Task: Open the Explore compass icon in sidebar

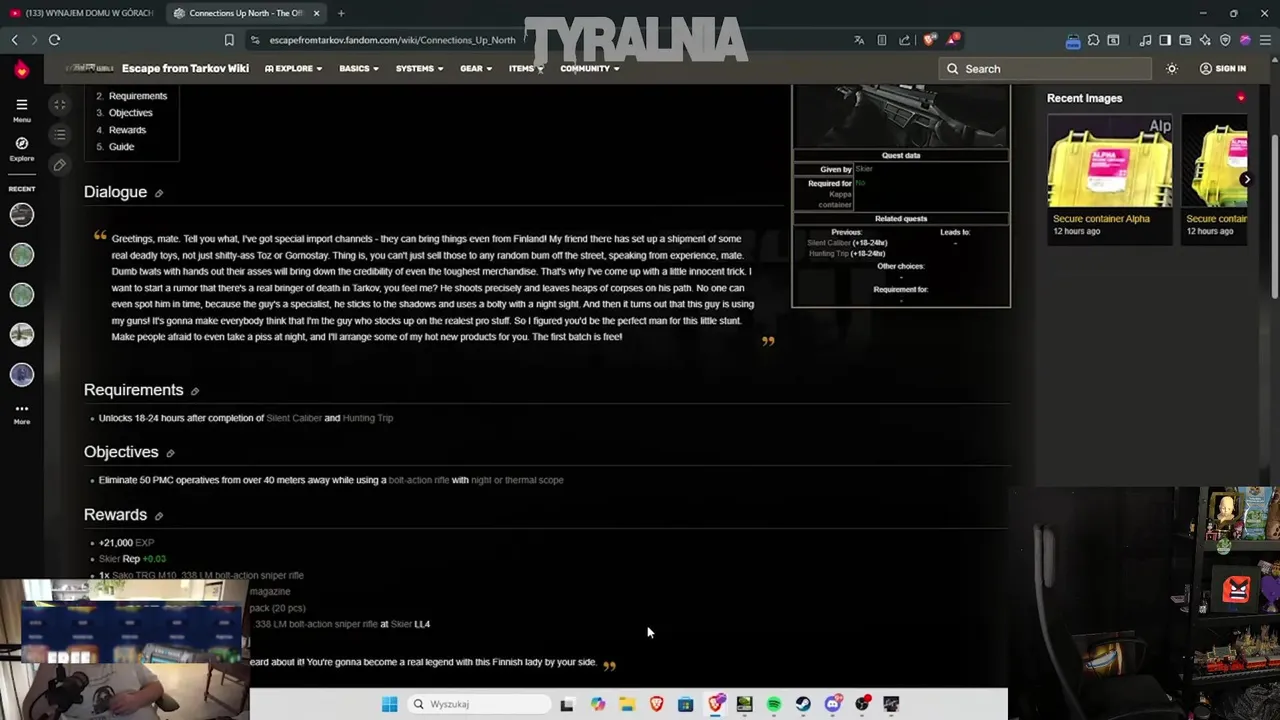Action: pos(21,149)
